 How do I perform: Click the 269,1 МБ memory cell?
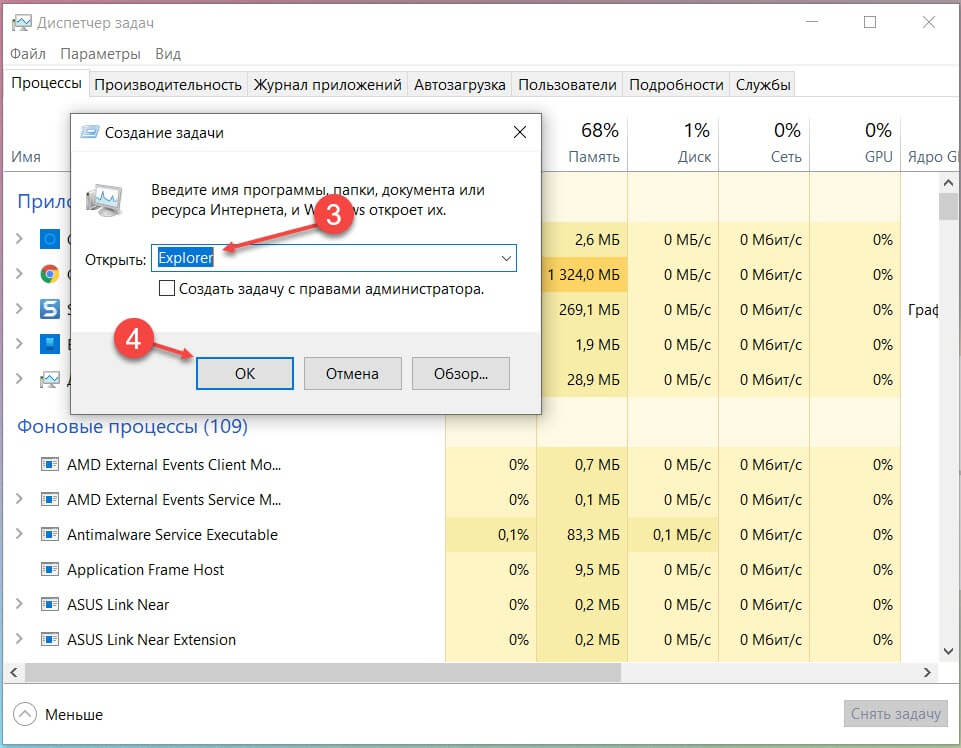[582, 309]
